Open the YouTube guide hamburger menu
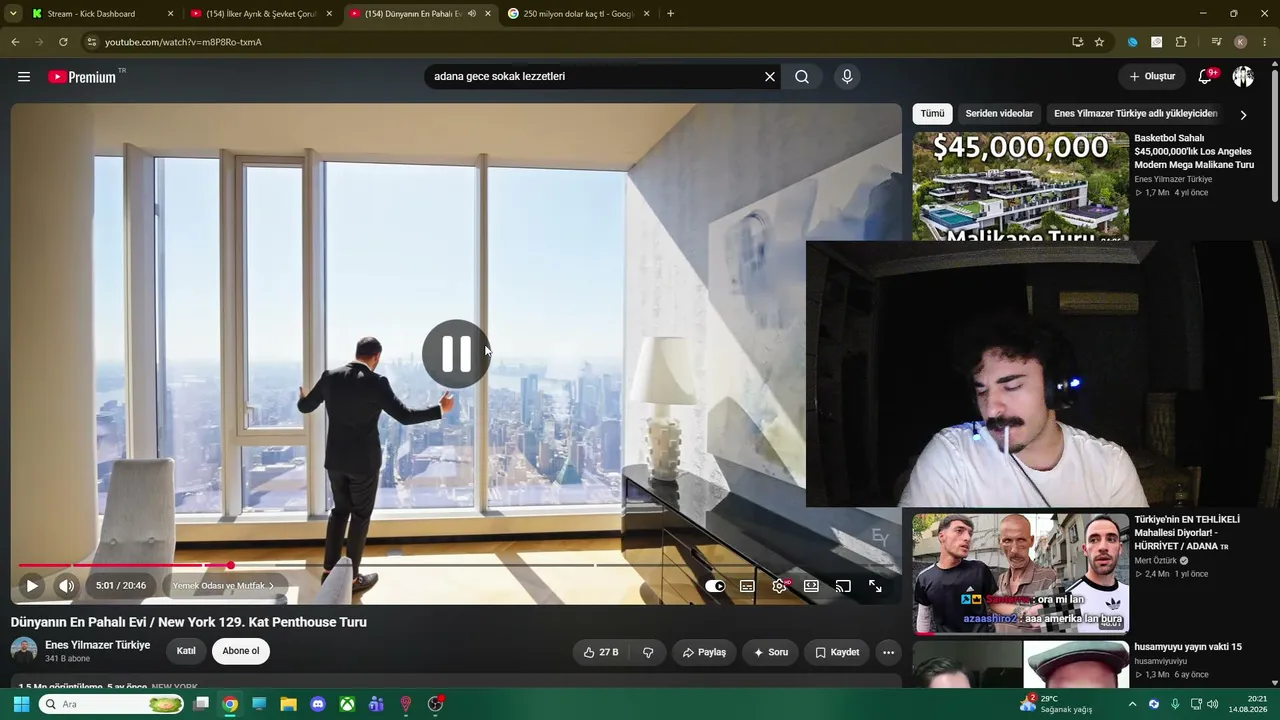Screen dimensions: 1280x720 24,77
